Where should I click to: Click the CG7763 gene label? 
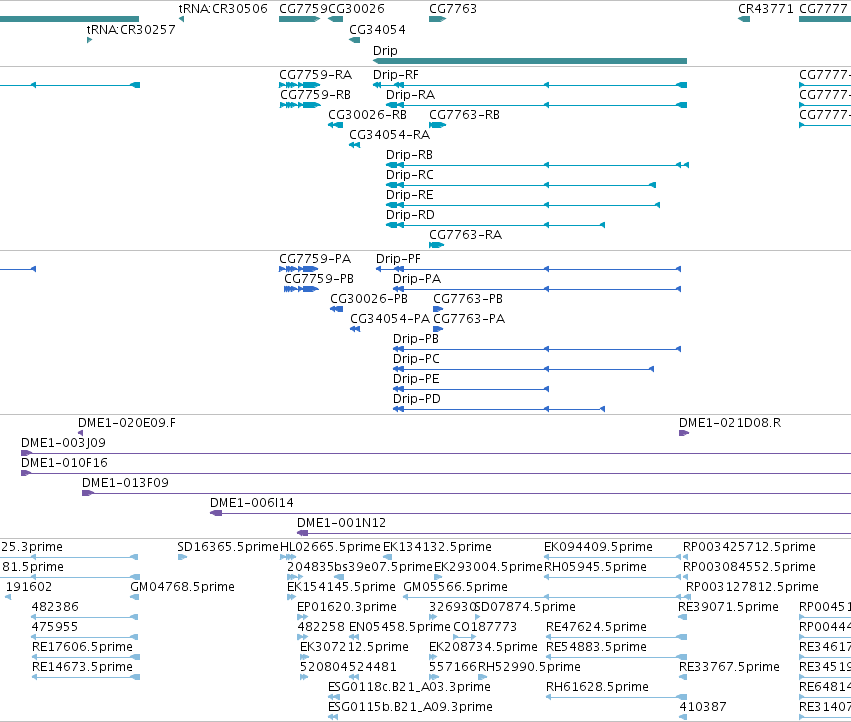coord(453,9)
